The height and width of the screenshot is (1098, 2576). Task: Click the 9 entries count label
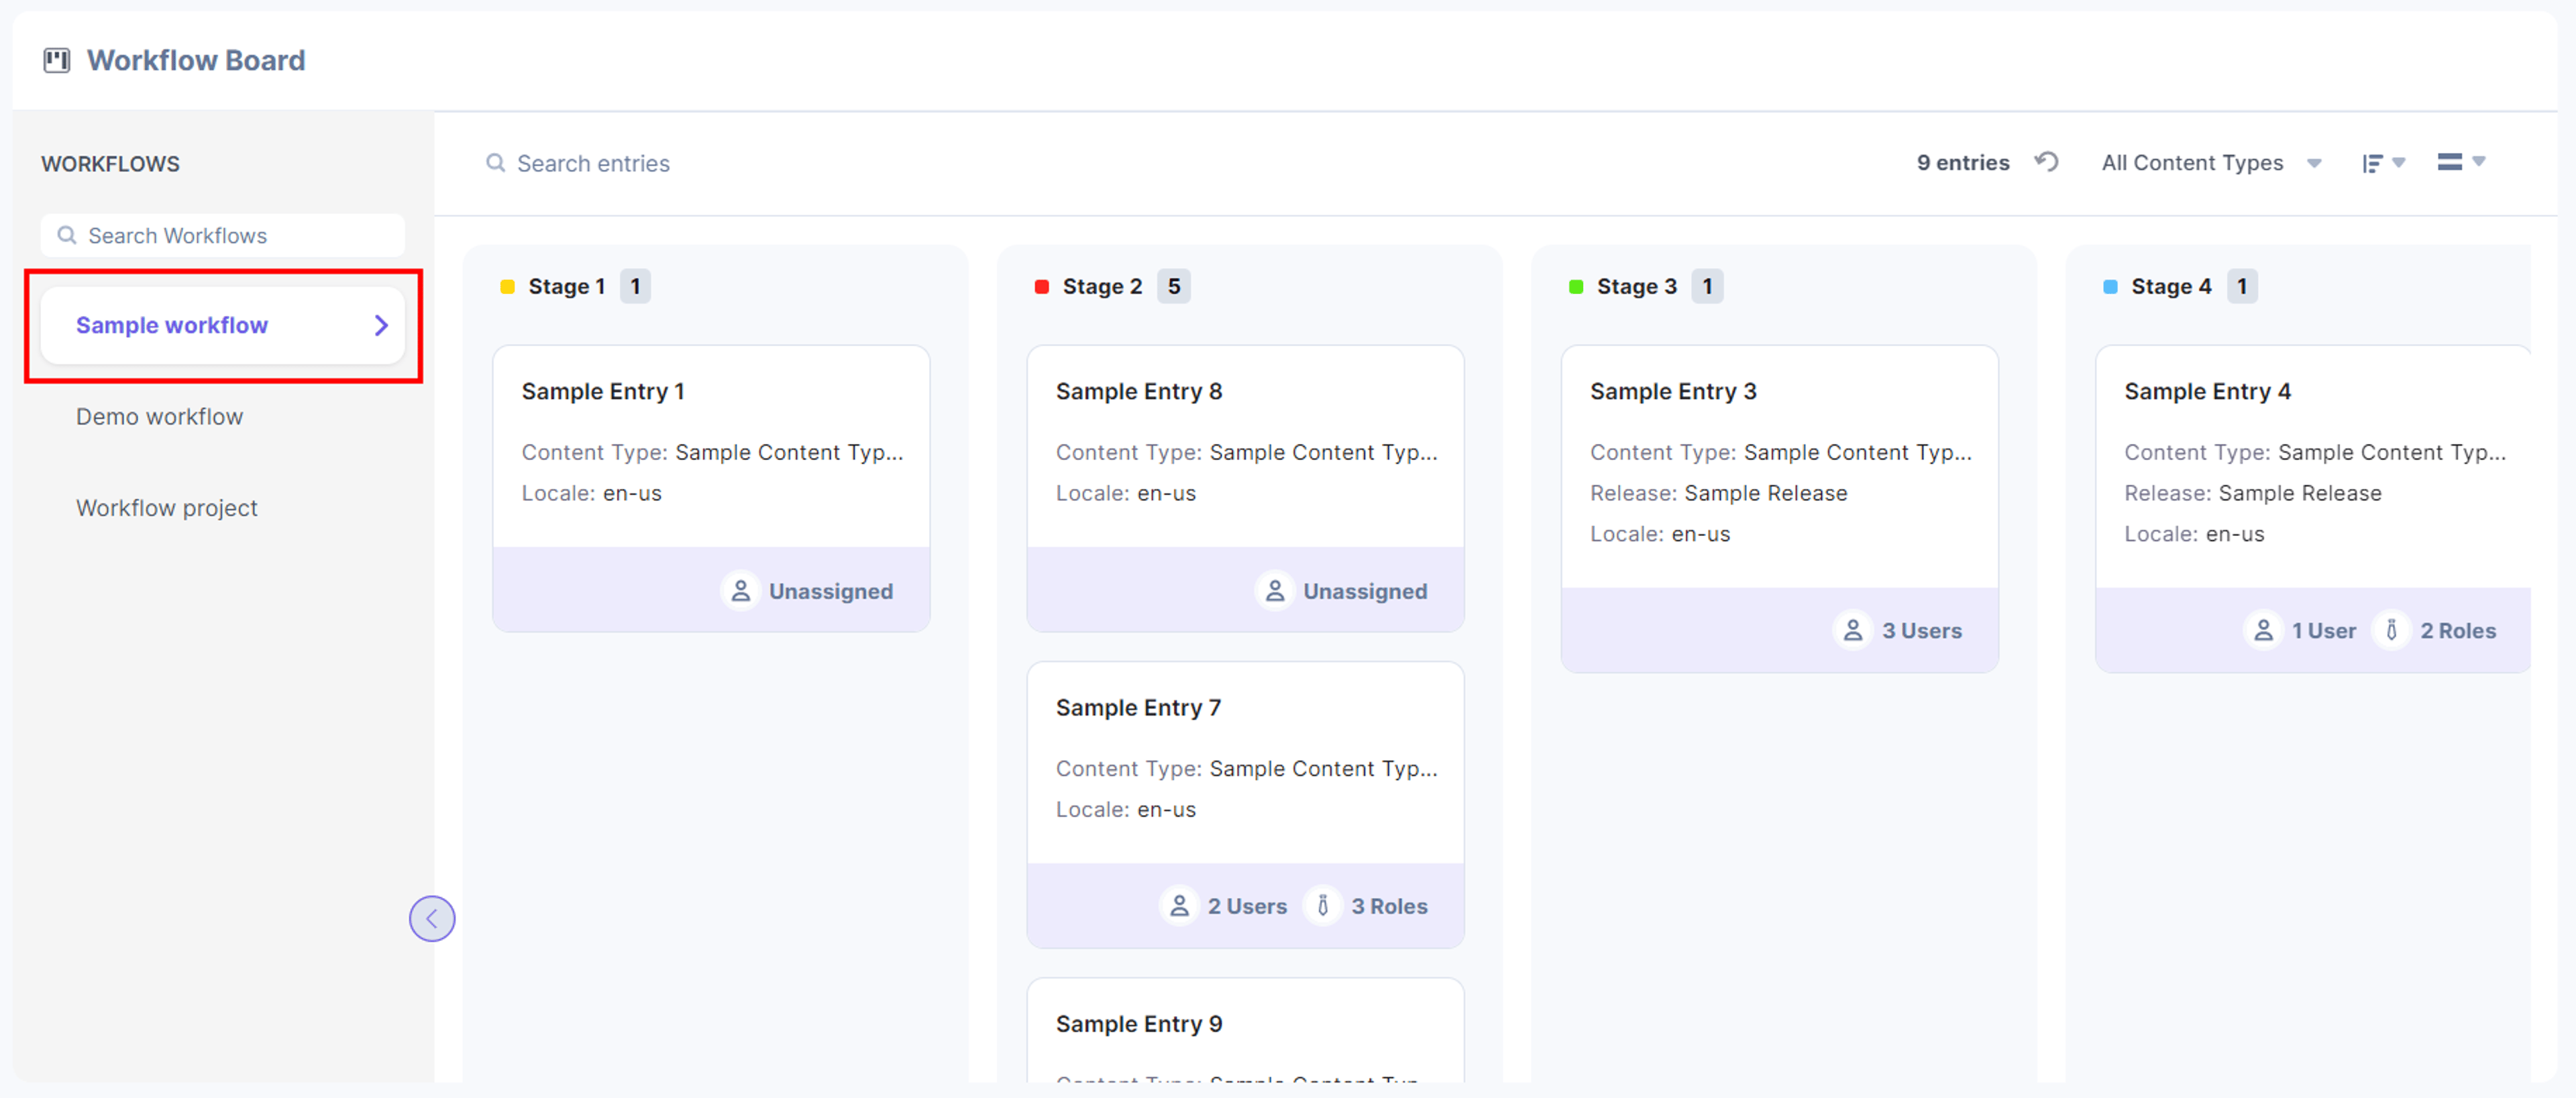click(x=1962, y=163)
